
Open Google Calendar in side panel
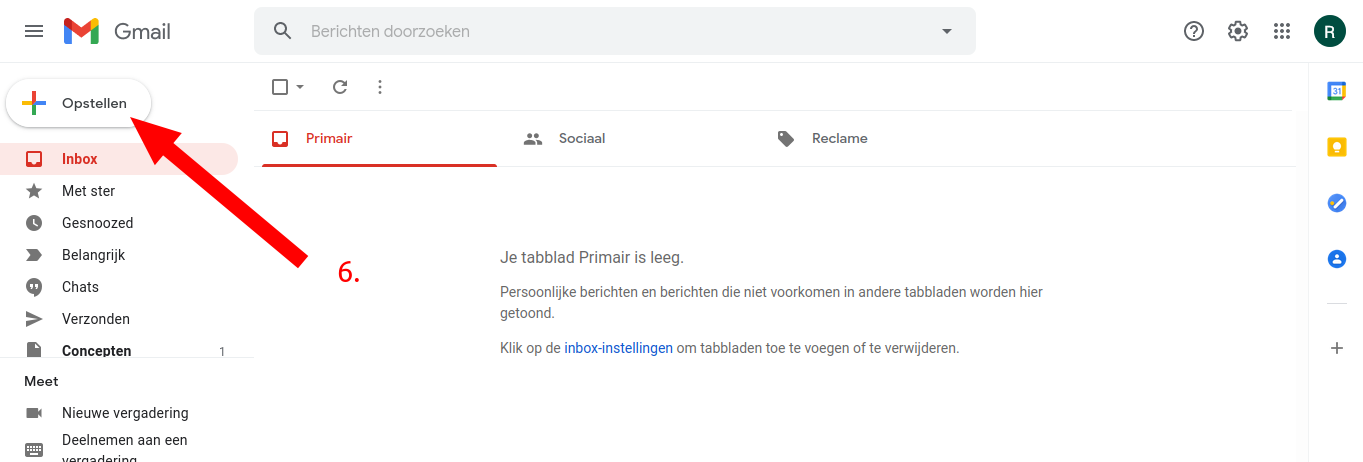(1336, 91)
